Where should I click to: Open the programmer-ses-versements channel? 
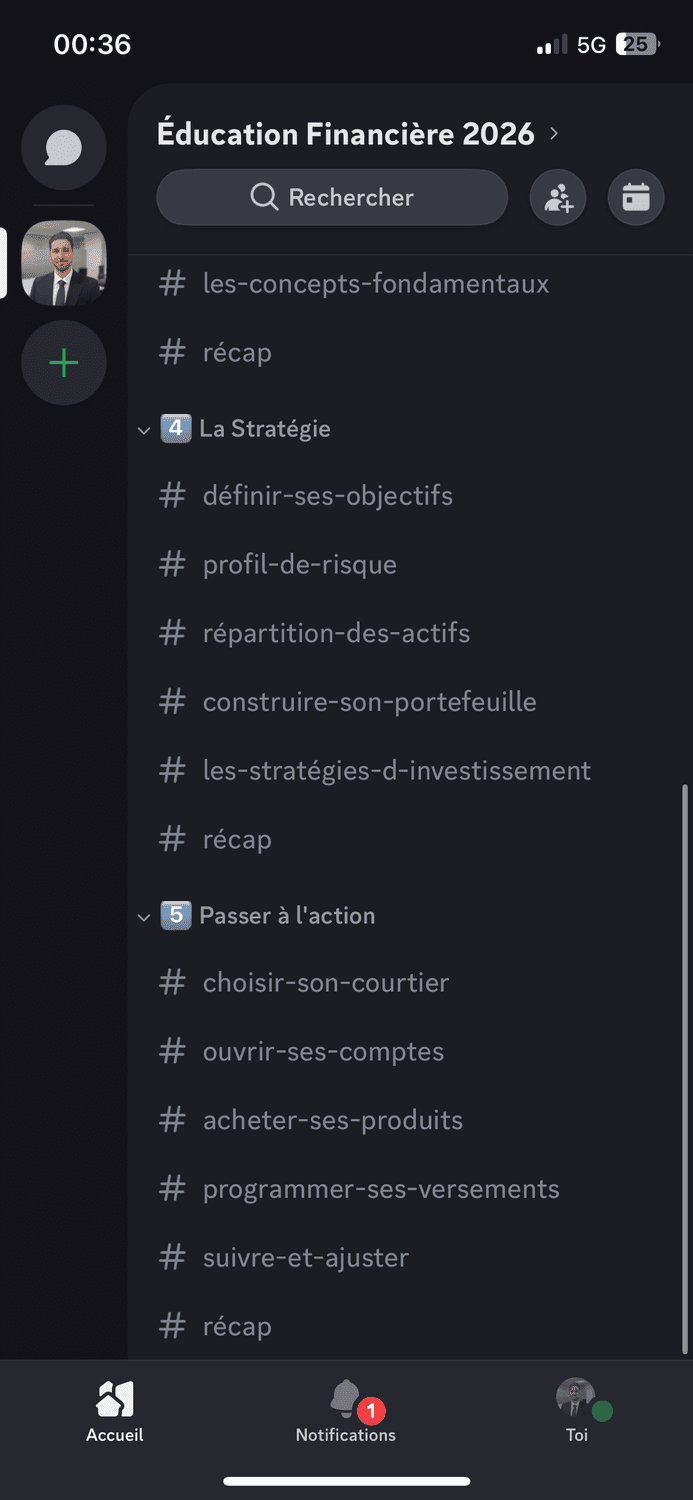380,1190
